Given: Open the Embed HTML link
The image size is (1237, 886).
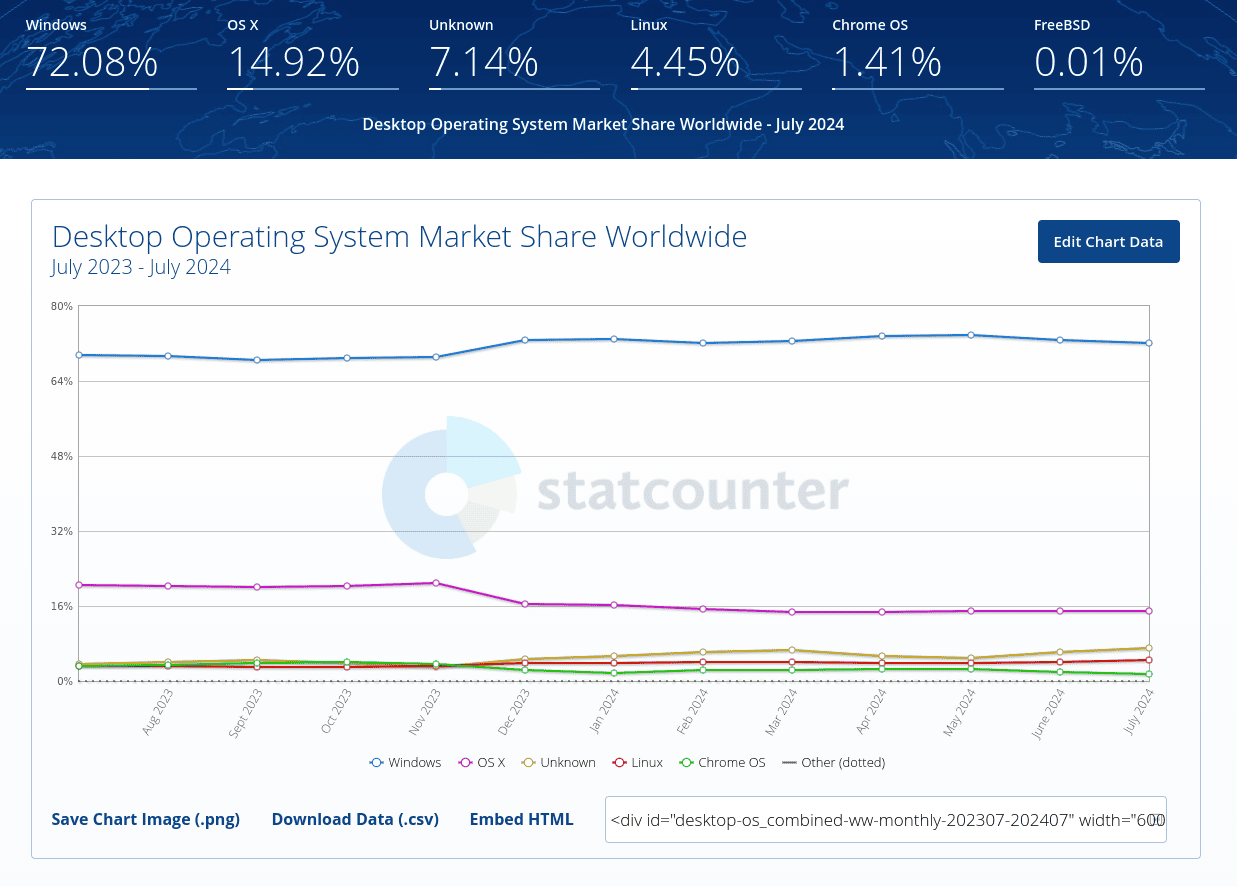Looking at the screenshot, I should coord(521,819).
